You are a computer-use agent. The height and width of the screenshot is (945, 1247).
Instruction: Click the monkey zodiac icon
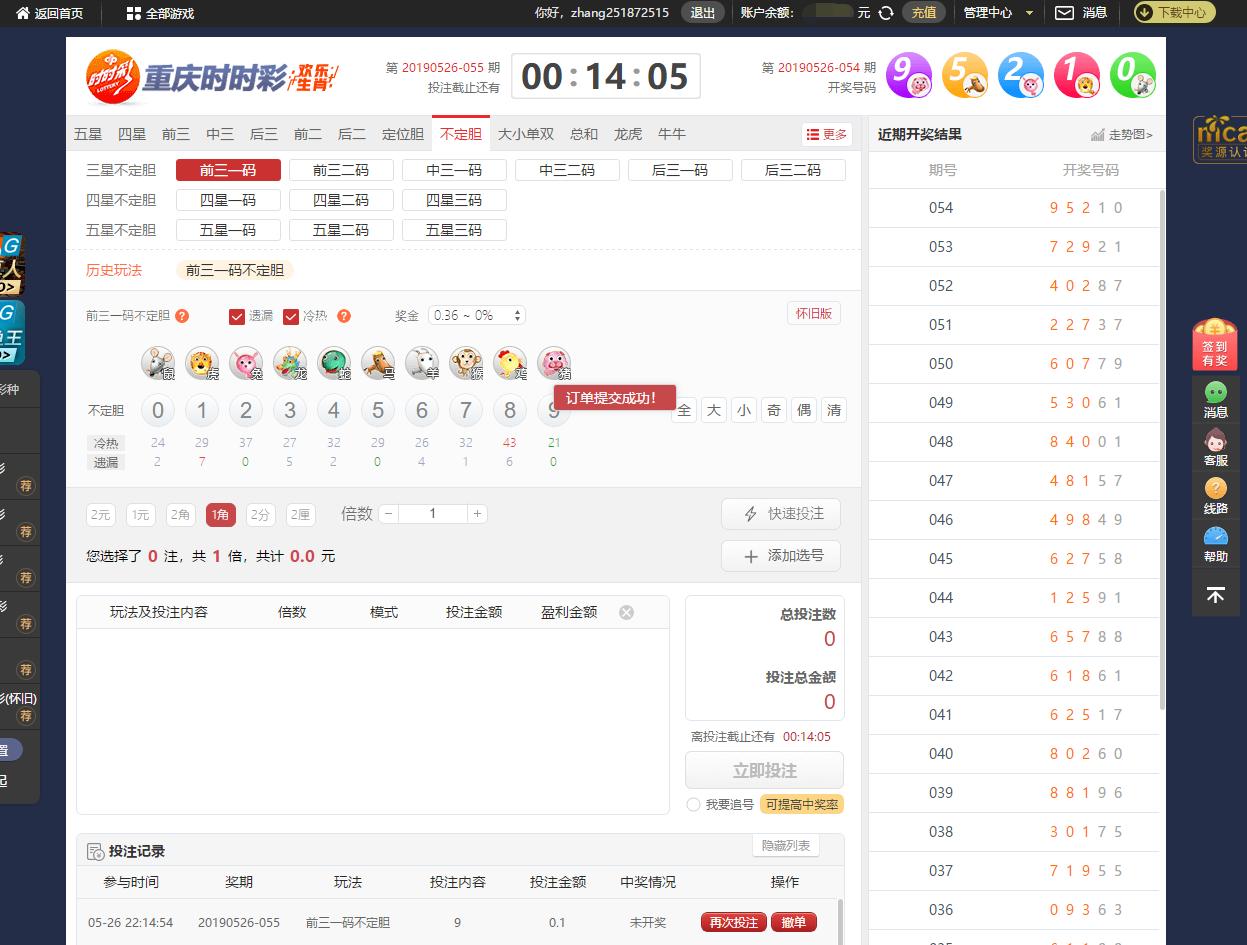466,363
